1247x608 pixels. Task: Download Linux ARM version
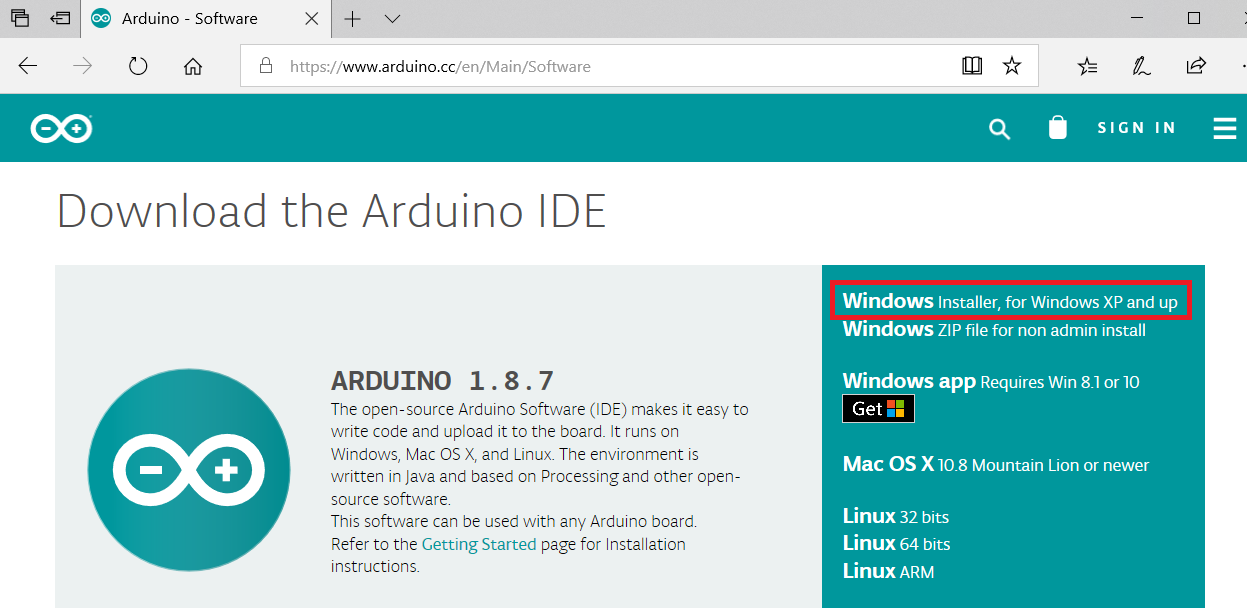pyautogui.click(x=889, y=571)
